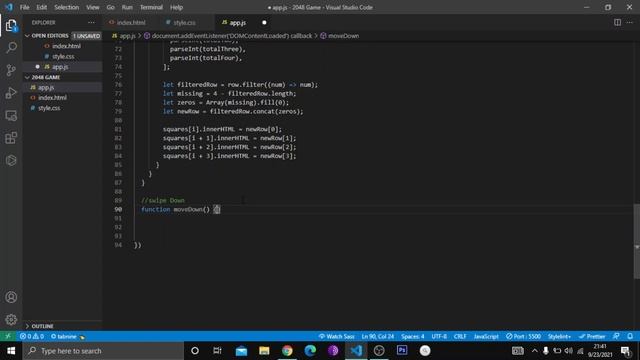Click the Windows taskbar search box

coord(103,351)
